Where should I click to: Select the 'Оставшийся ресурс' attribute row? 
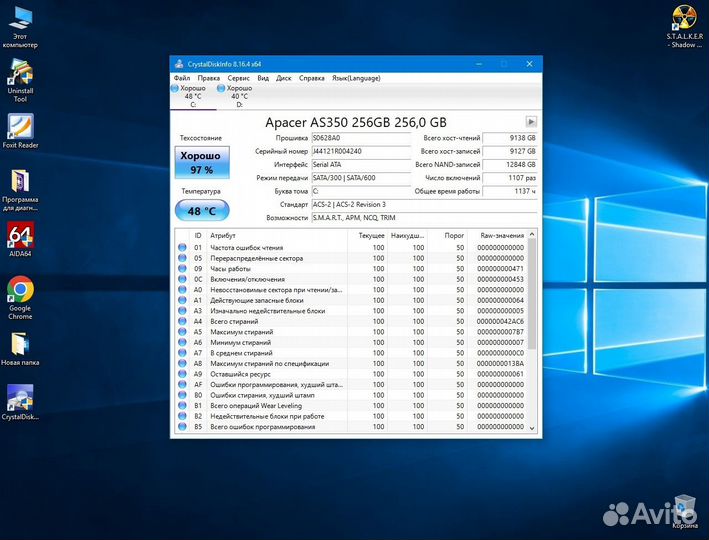tap(351, 374)
